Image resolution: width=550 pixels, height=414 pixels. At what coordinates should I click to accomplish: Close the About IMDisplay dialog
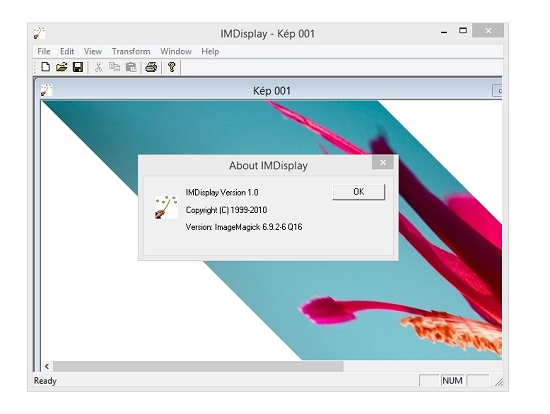pos(383,162)
